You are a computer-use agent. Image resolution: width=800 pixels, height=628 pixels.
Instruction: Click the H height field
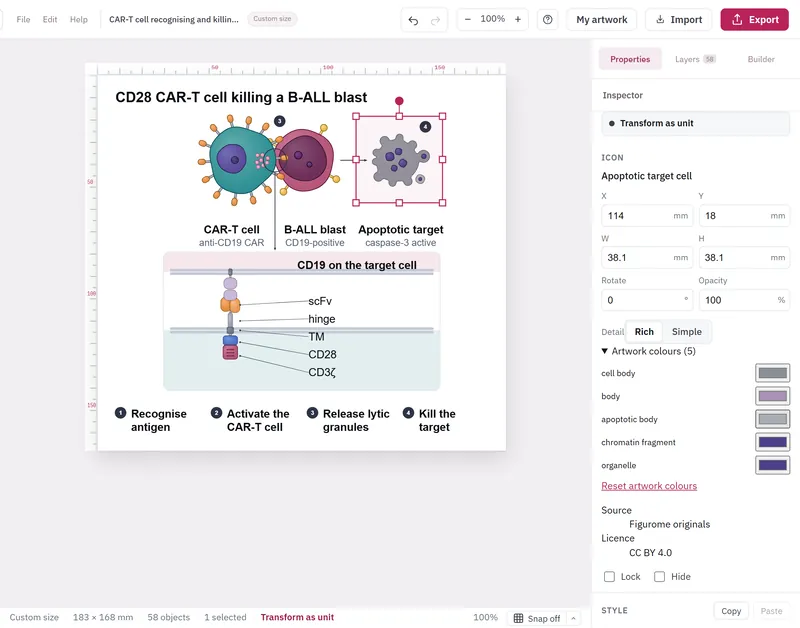tap(744, 258)
